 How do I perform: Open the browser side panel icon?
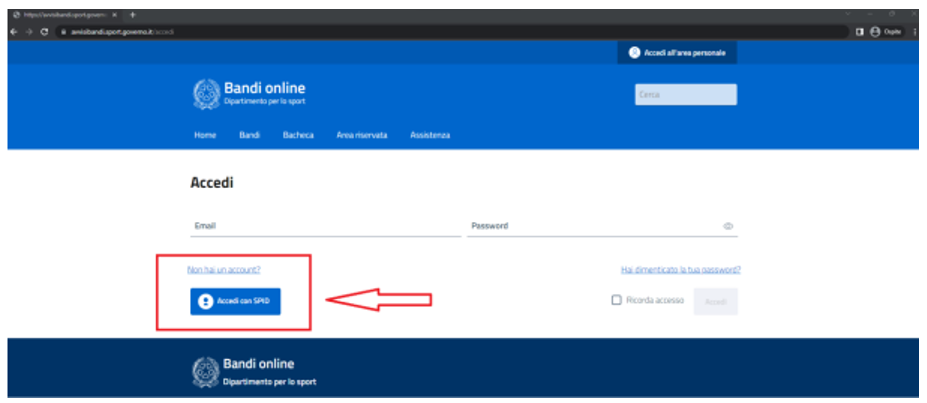860,32
